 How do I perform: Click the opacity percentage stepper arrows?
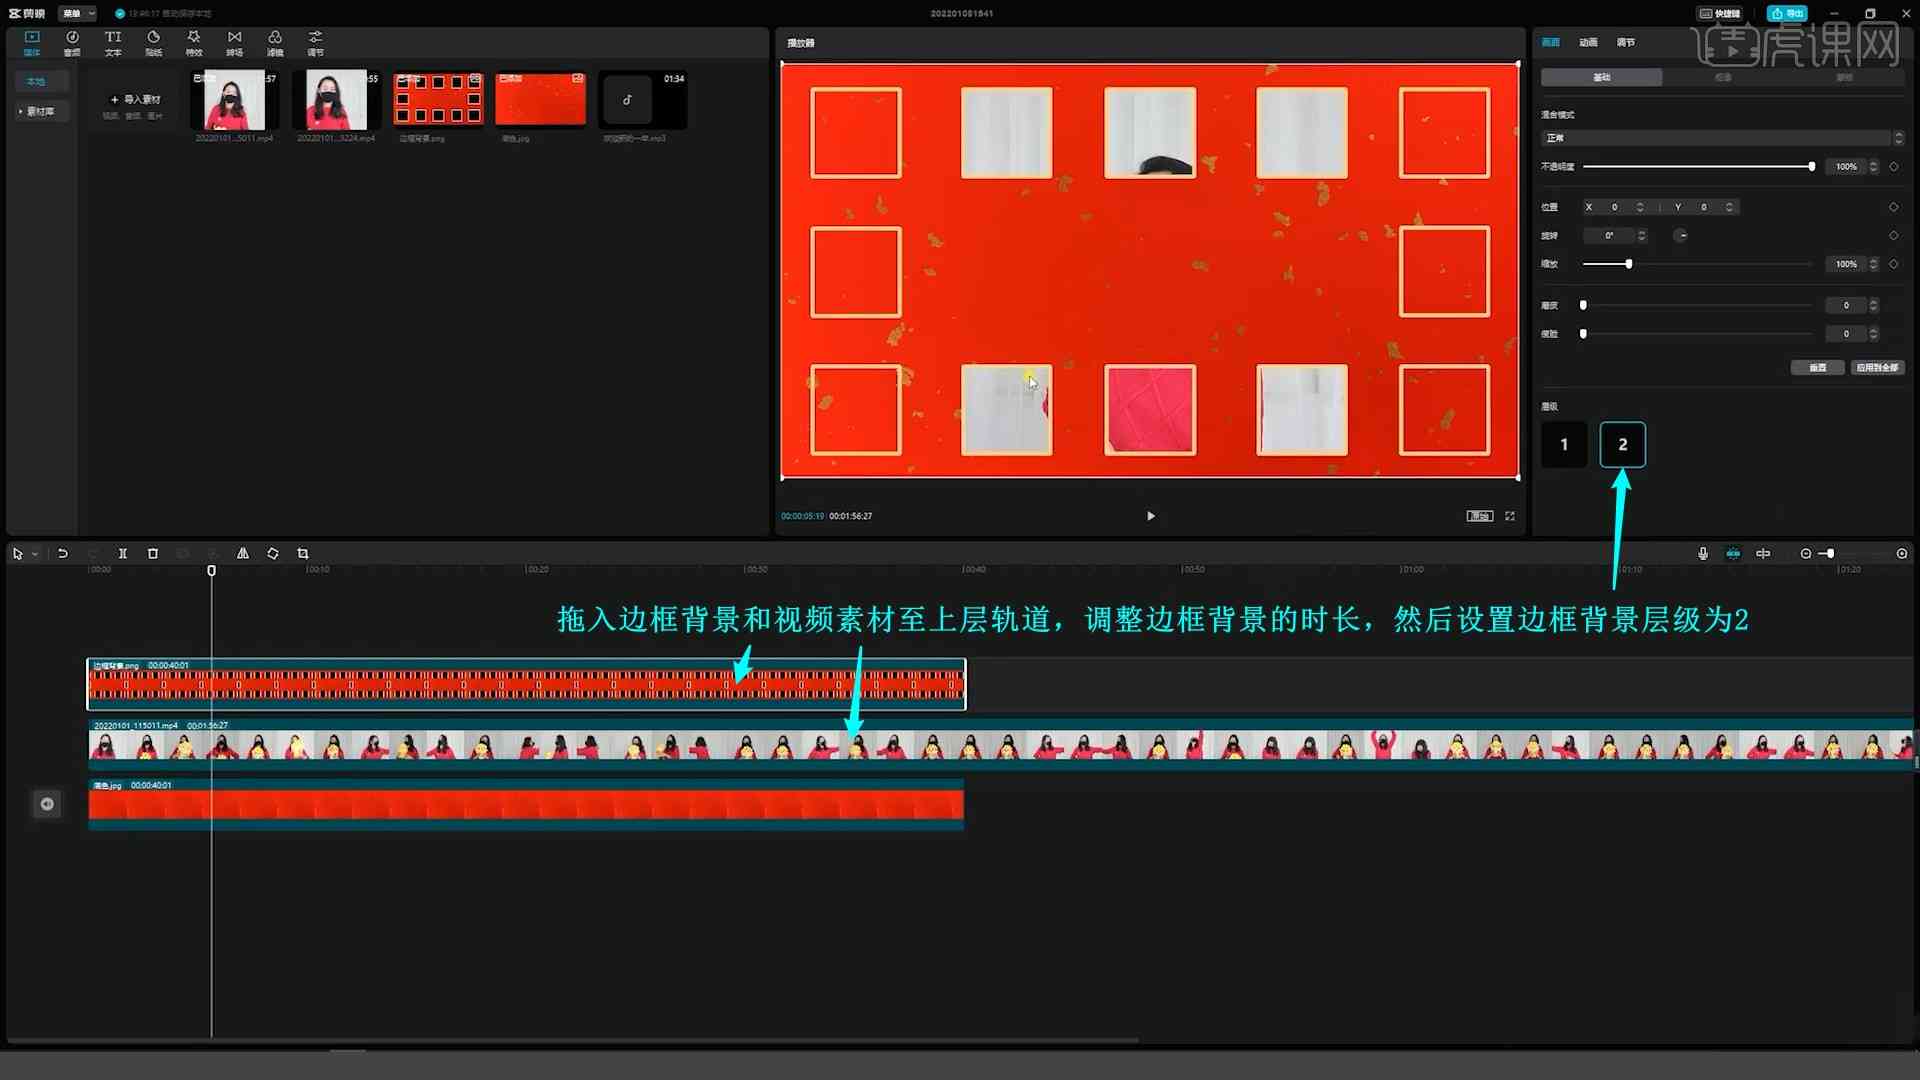point(1874,167)
